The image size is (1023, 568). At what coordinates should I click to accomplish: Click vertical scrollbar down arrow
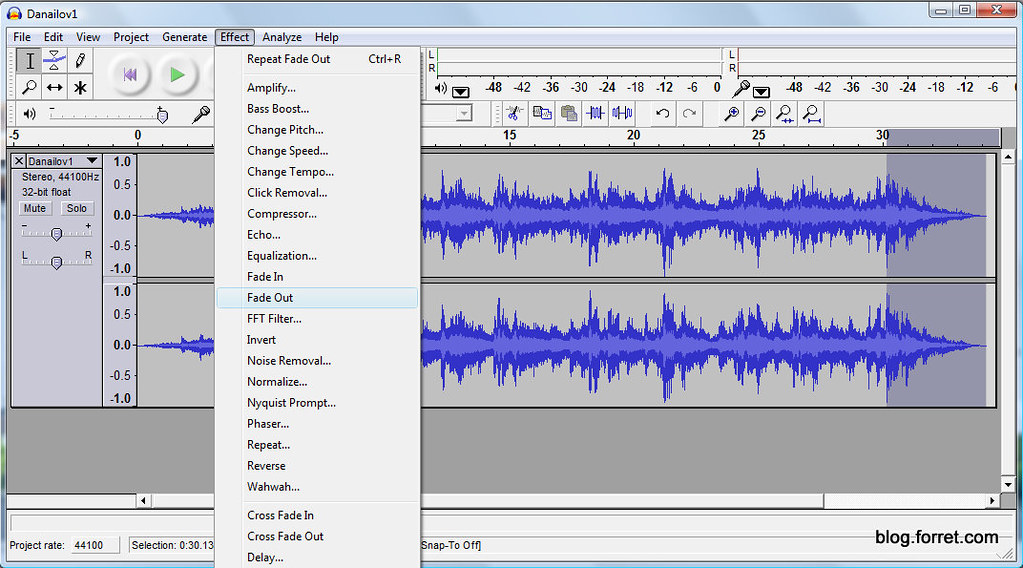(1008, 485)
